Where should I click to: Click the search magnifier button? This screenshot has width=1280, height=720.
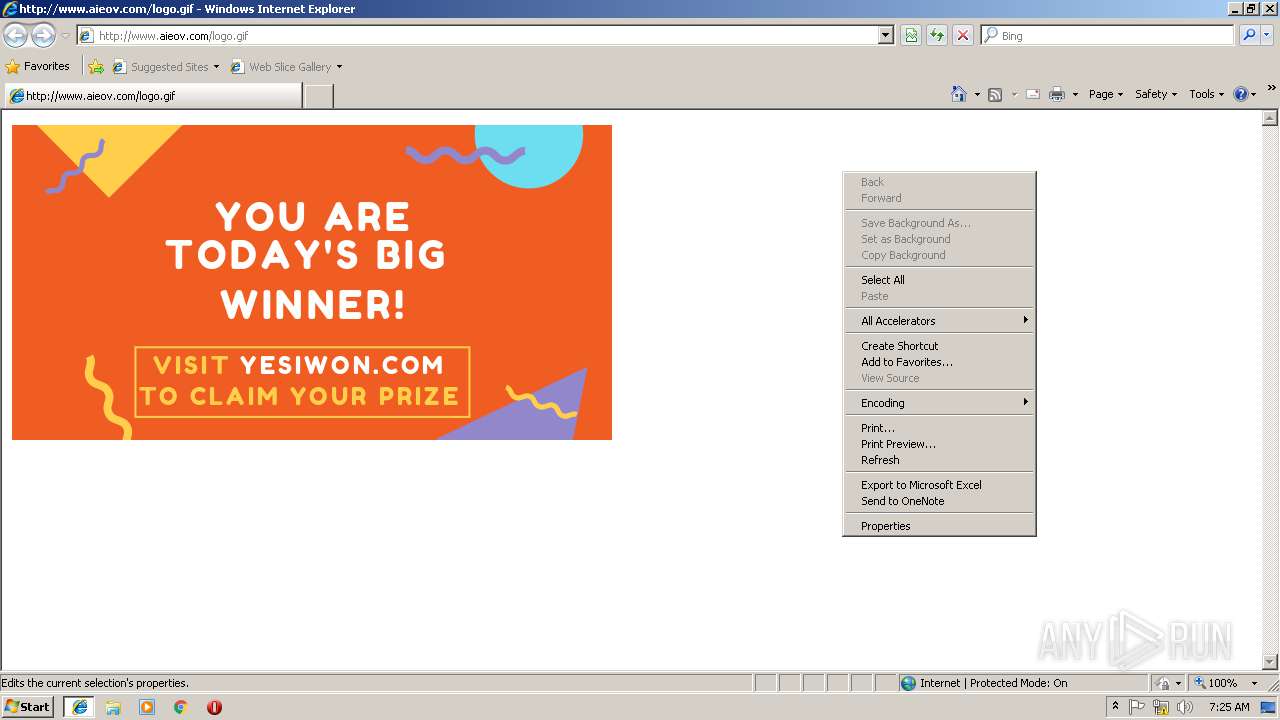point(1249,35)
